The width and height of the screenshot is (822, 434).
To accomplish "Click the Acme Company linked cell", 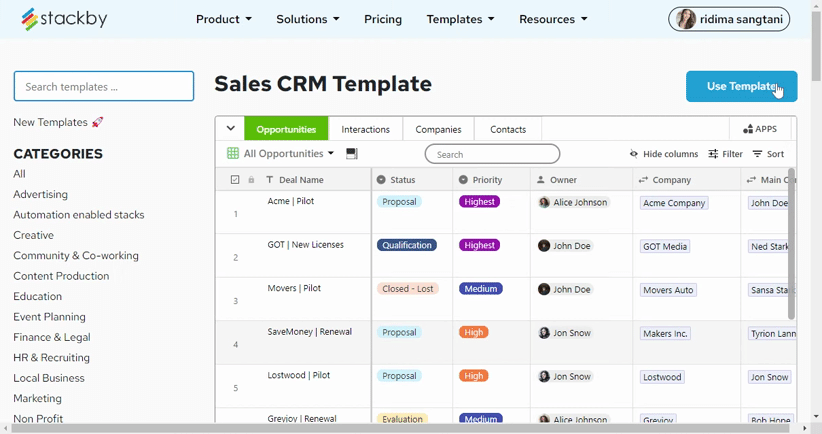I will (x=674, y=203).
